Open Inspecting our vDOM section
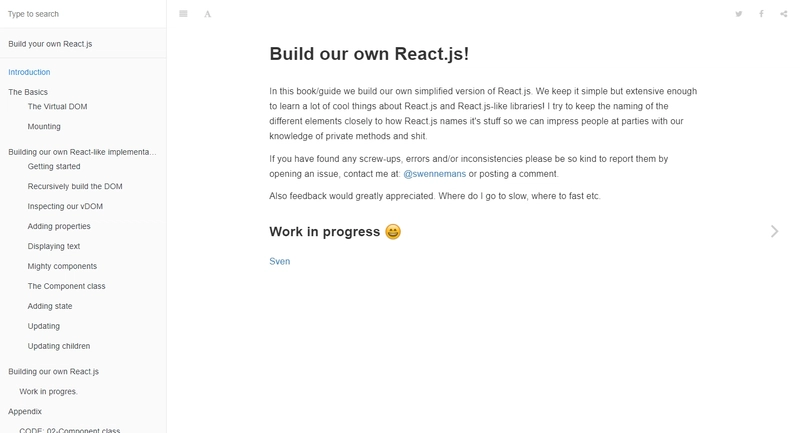800x433 pixels. coord(65,206)
